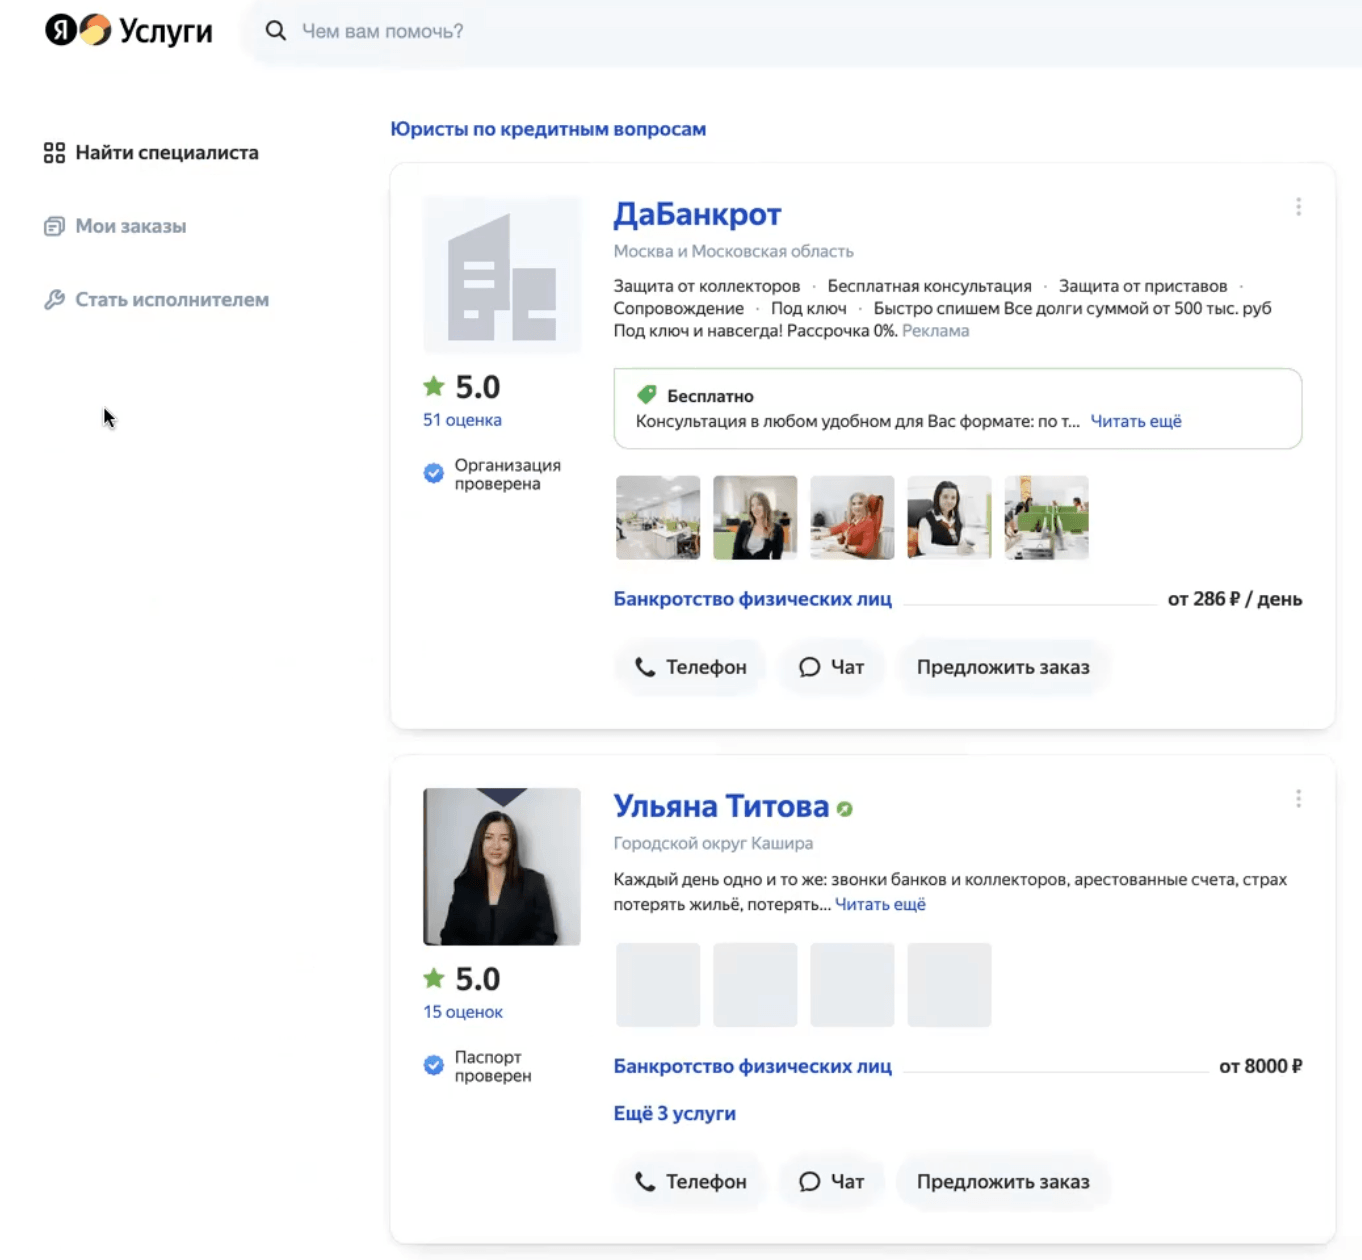Open the three-dot menu on the ДаБанкрот card
This screenshot has width=1362, height=1260.
pos(1298,207)
